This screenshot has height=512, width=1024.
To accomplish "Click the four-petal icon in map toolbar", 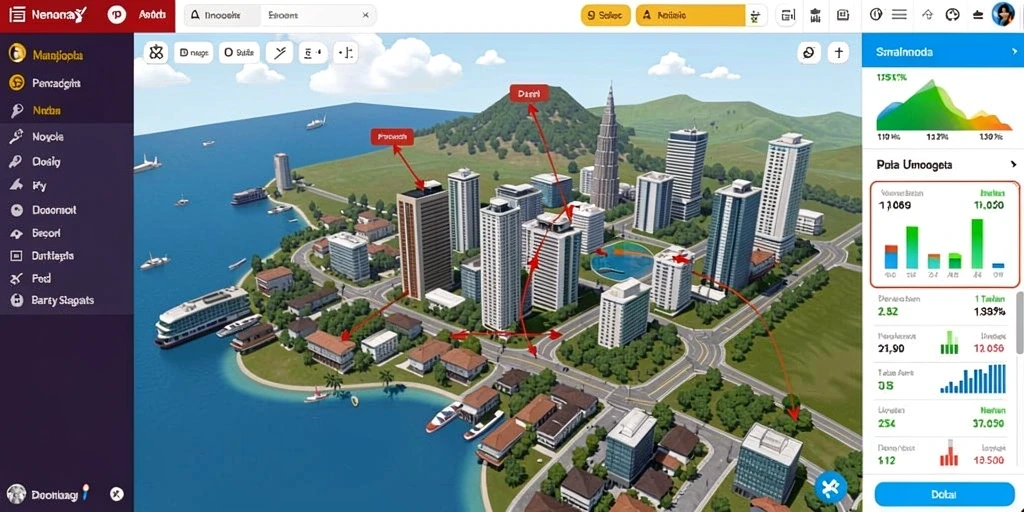I will pyautogui.click(x=155, y=52).
